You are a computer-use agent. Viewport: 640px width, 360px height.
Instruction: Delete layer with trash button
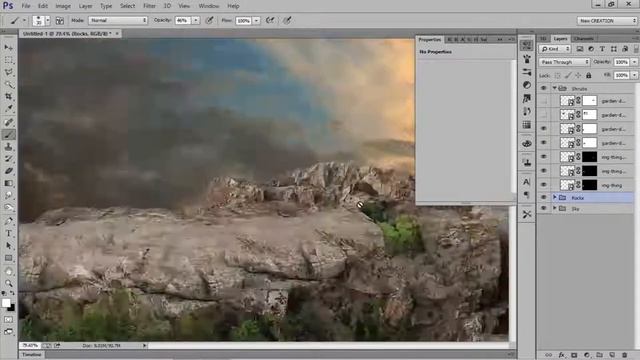(624, 355)
